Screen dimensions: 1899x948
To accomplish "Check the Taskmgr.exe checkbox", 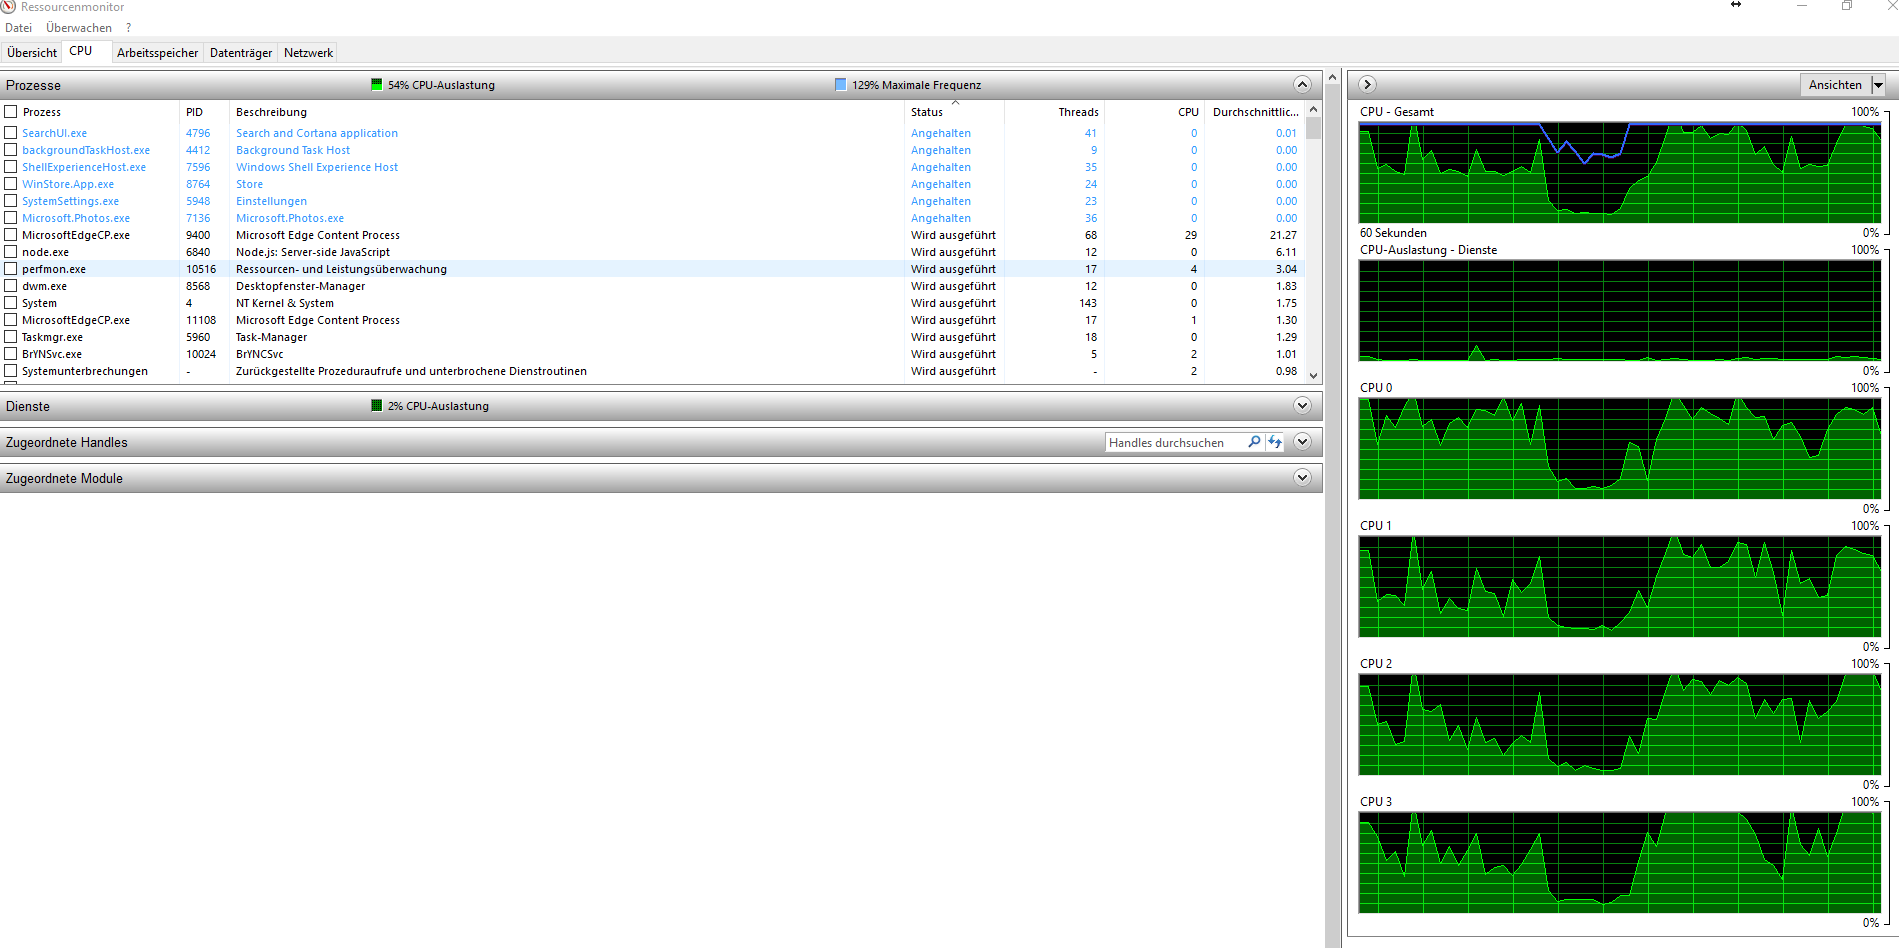I will pos(11,337).
